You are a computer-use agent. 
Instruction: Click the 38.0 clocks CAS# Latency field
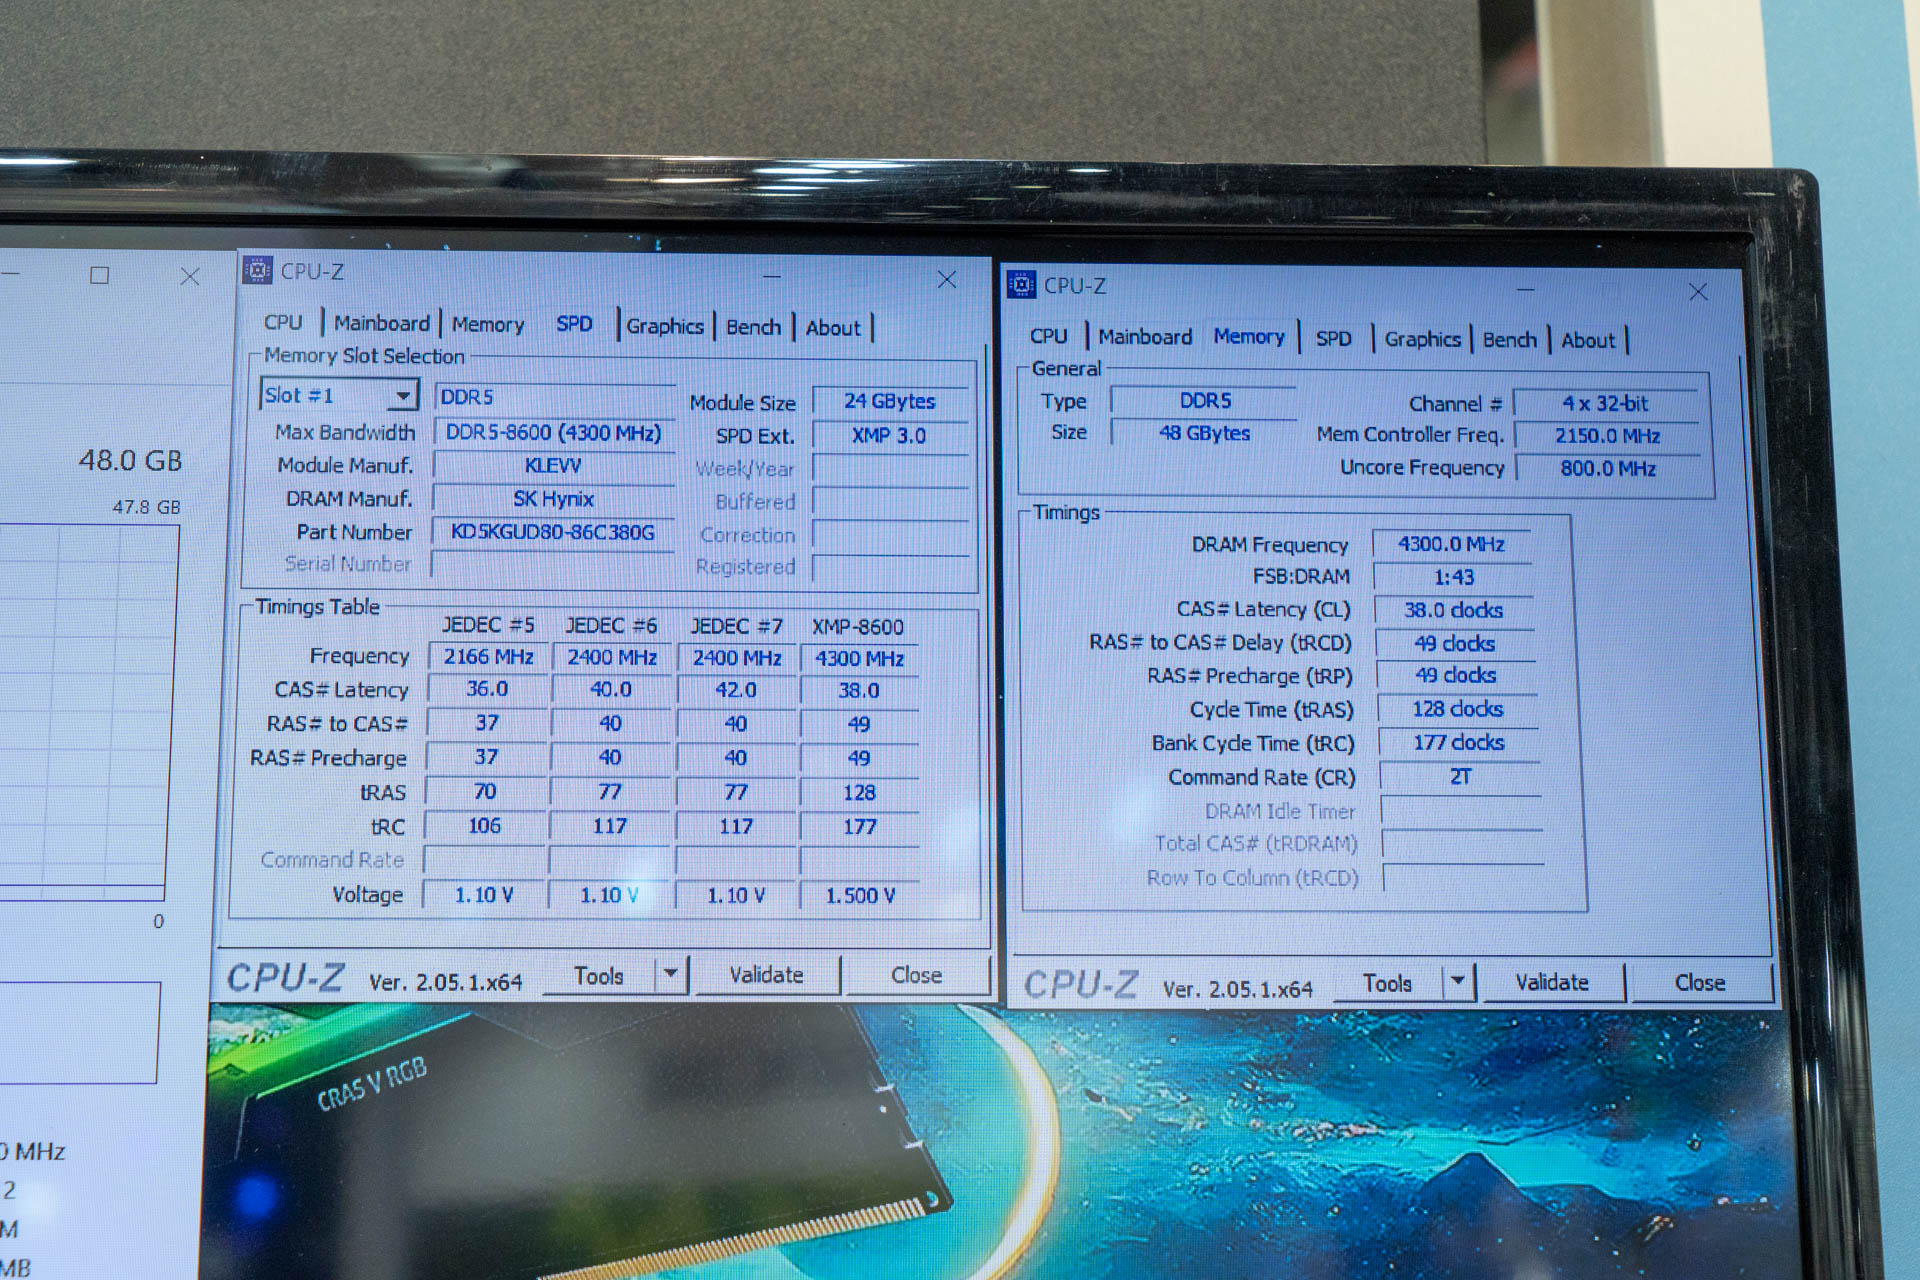click(x=1454, y=610)
